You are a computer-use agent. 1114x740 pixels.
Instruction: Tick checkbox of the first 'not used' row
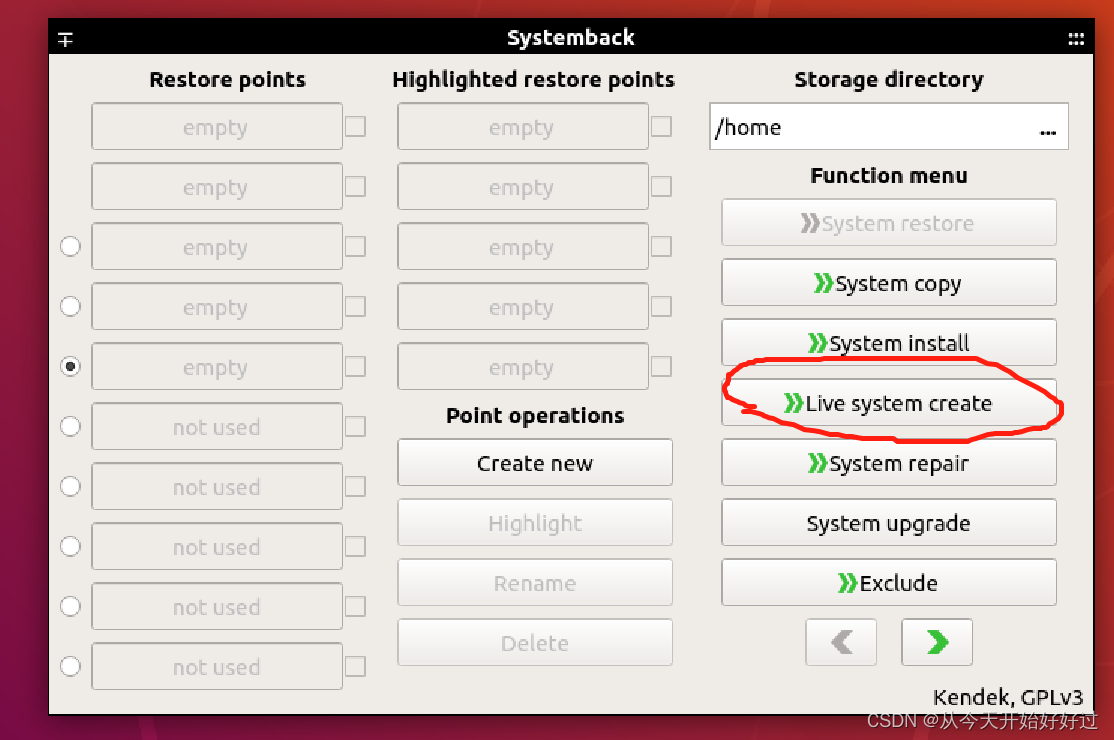[355, 426]
